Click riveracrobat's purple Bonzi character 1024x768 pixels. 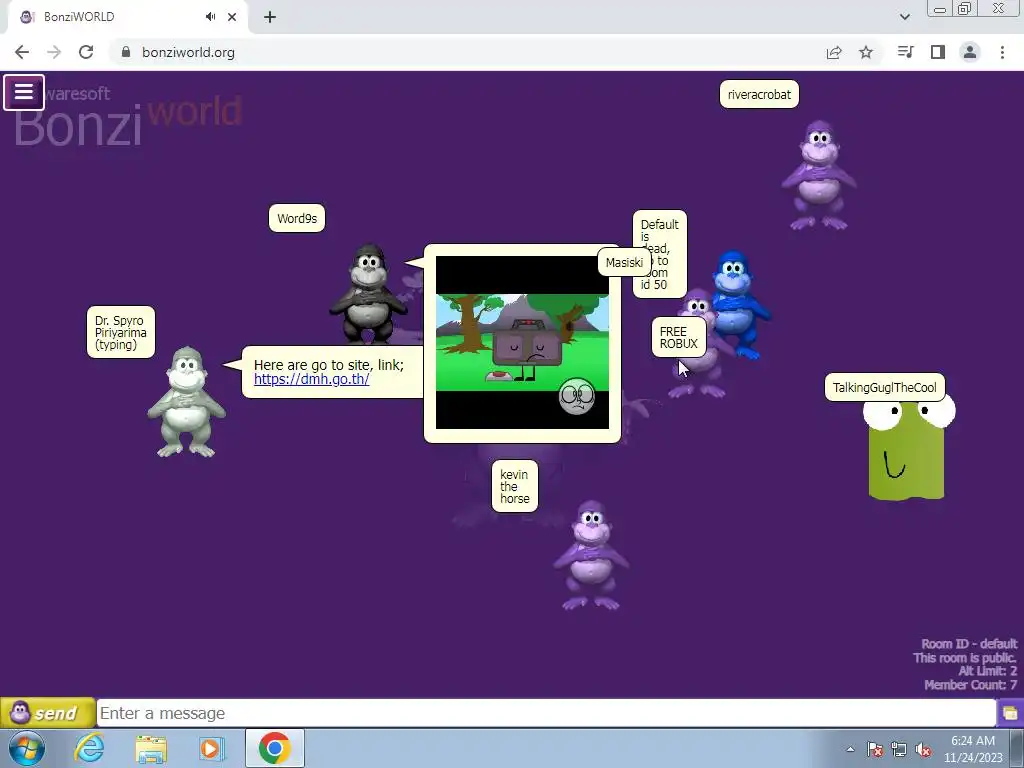819,175
